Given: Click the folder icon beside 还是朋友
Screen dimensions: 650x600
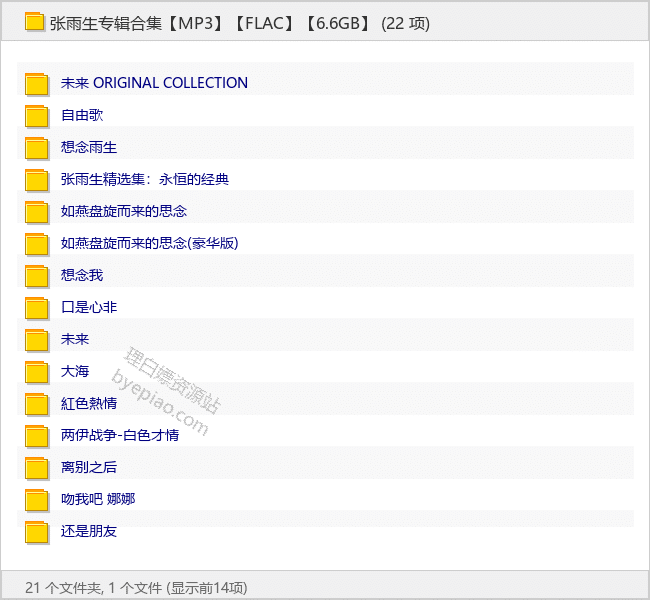Looking at the screenshot, I should tap(36, 532).
